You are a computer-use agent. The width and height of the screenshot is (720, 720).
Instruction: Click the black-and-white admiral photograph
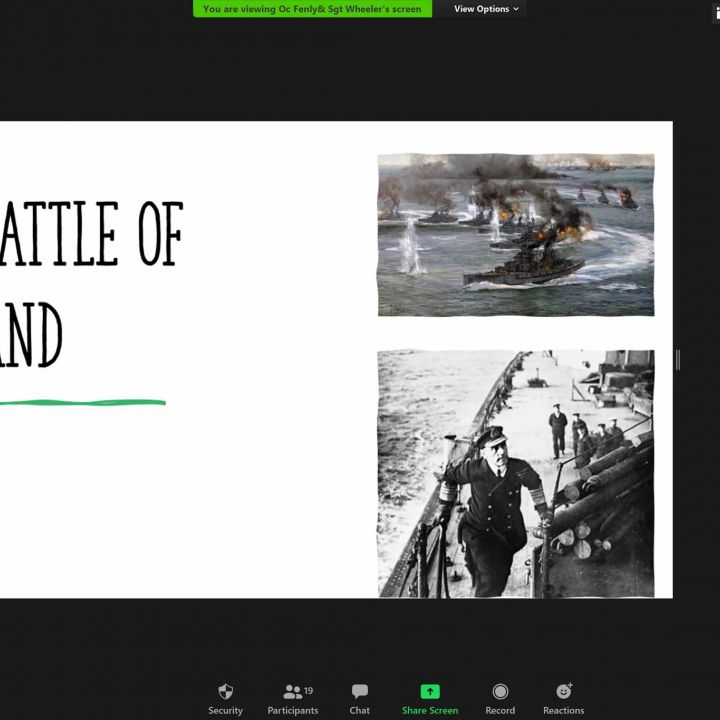(x=515, y=473)
